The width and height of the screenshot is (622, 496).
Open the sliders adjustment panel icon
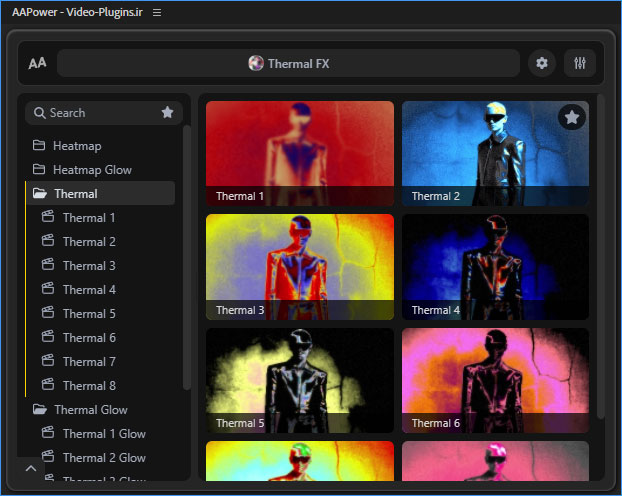pyautogui.click(x=580, y=63)
